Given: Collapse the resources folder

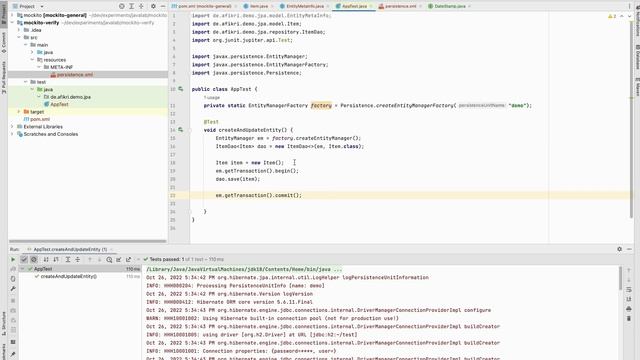Looking at the screenshot, I should (x=32, y=60).
